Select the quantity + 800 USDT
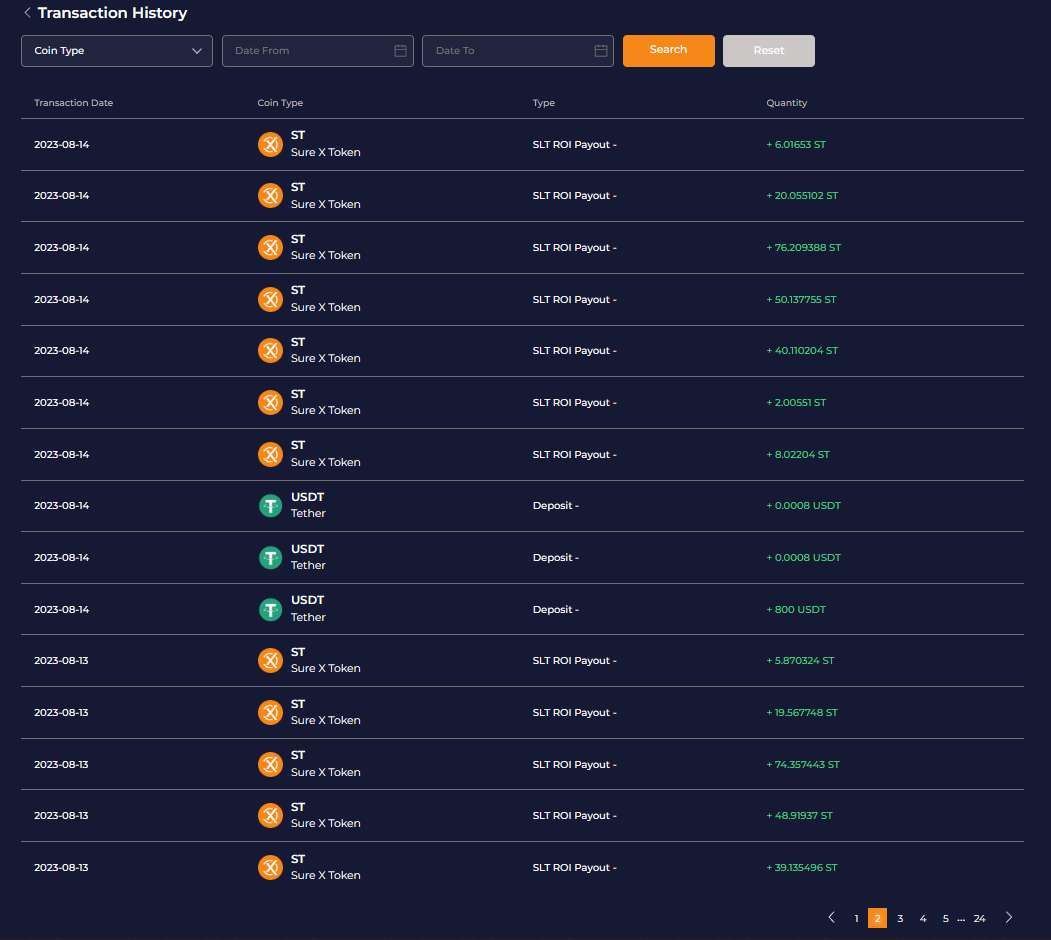The height and width of the screenshot is (940, 1051). pyautogui.click(x=796, y=609)
